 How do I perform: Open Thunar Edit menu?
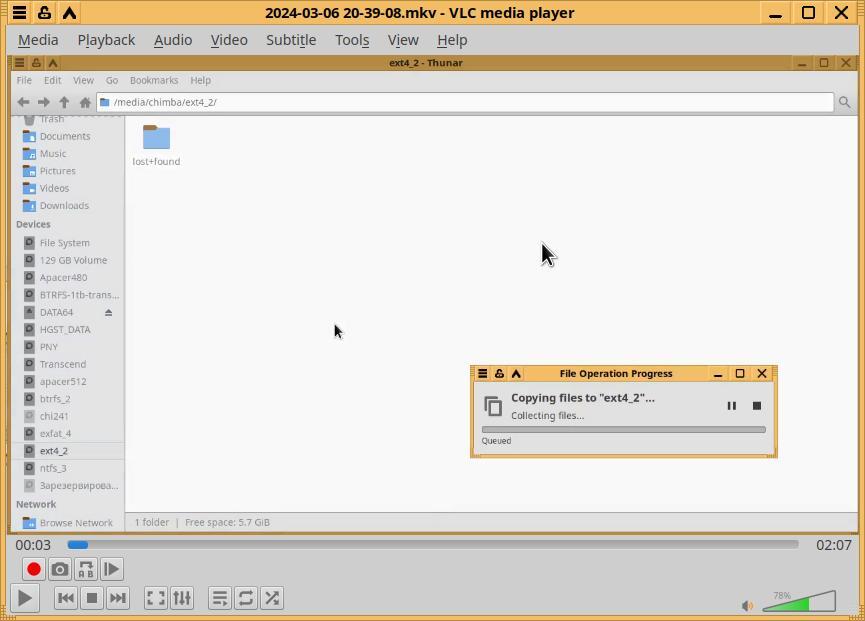[52, 81]
